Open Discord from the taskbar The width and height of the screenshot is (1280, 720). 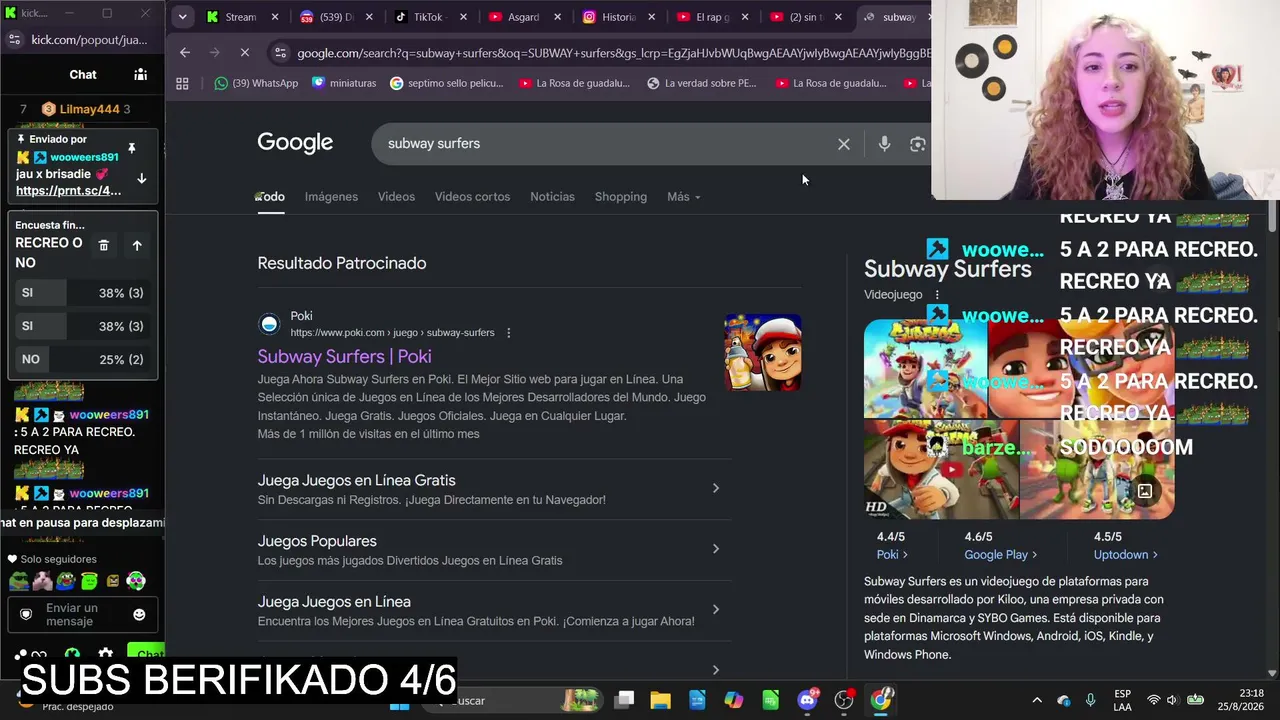pos(807,700)
